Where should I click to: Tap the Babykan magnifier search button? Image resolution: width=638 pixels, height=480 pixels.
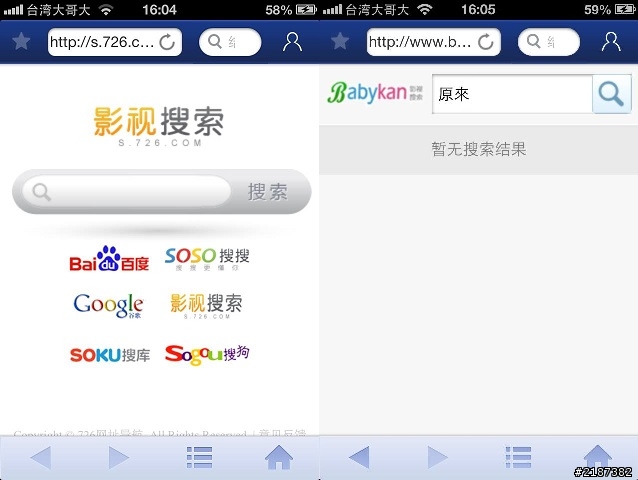pyautogui.click(x=612, y=94)
